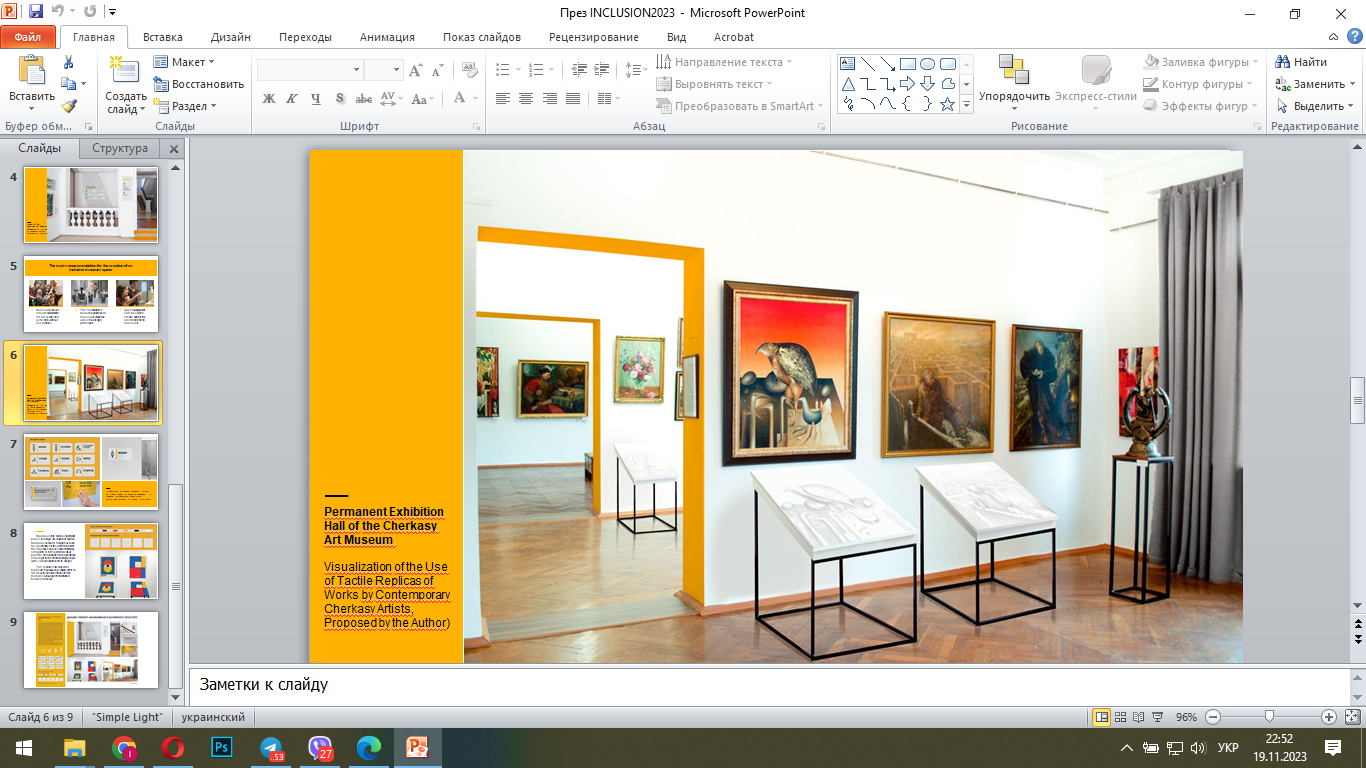Screen dimensions: 1366x768
Task: Switch to Slide Sorter view icon
Action: click(x=1121, y=717)
